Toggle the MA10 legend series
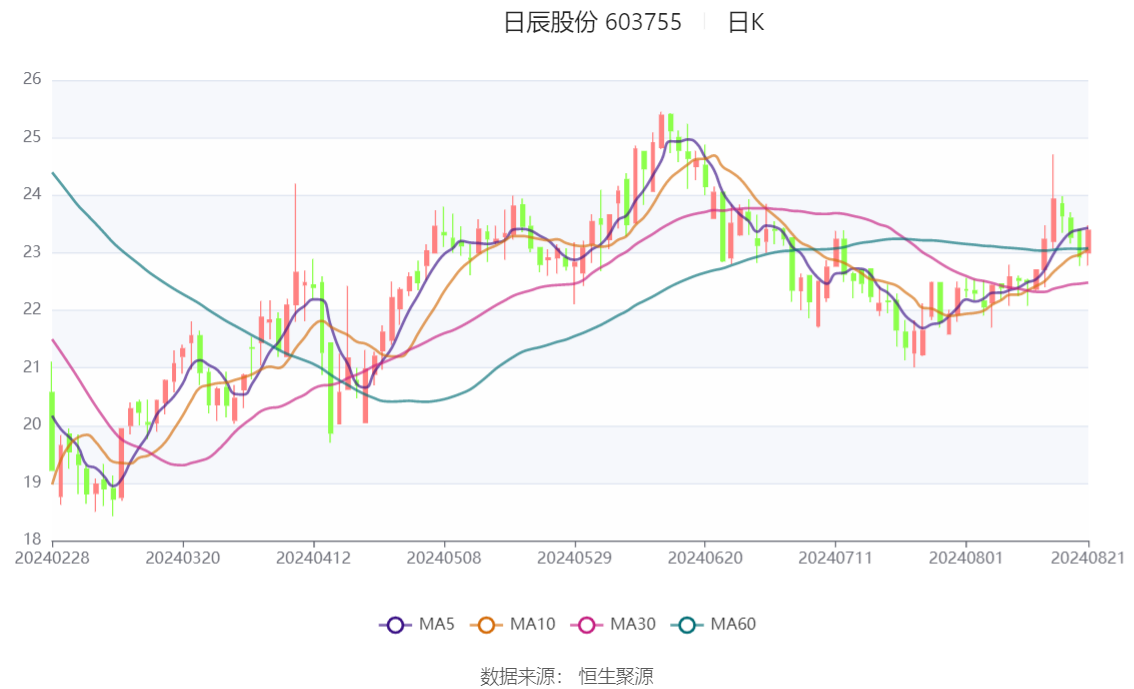 [x=513, y=624]
